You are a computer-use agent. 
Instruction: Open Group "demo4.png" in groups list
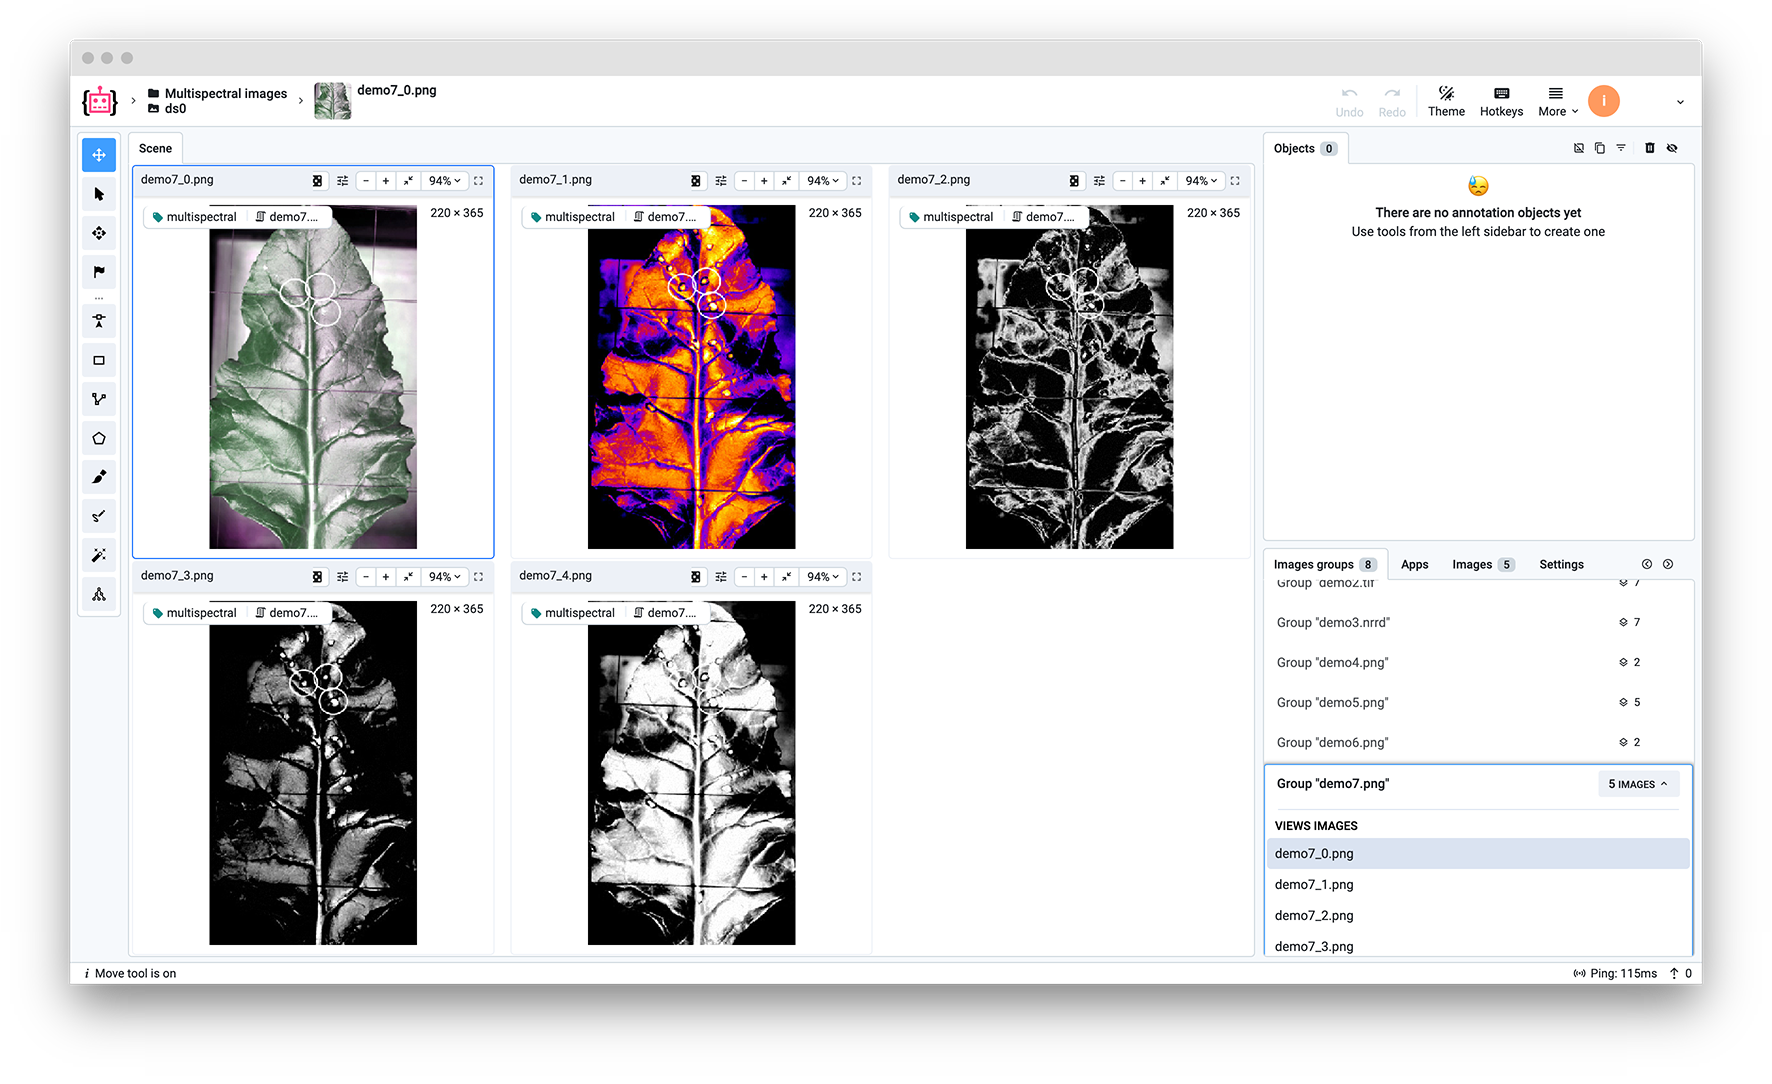click(x=1332, y=663)
